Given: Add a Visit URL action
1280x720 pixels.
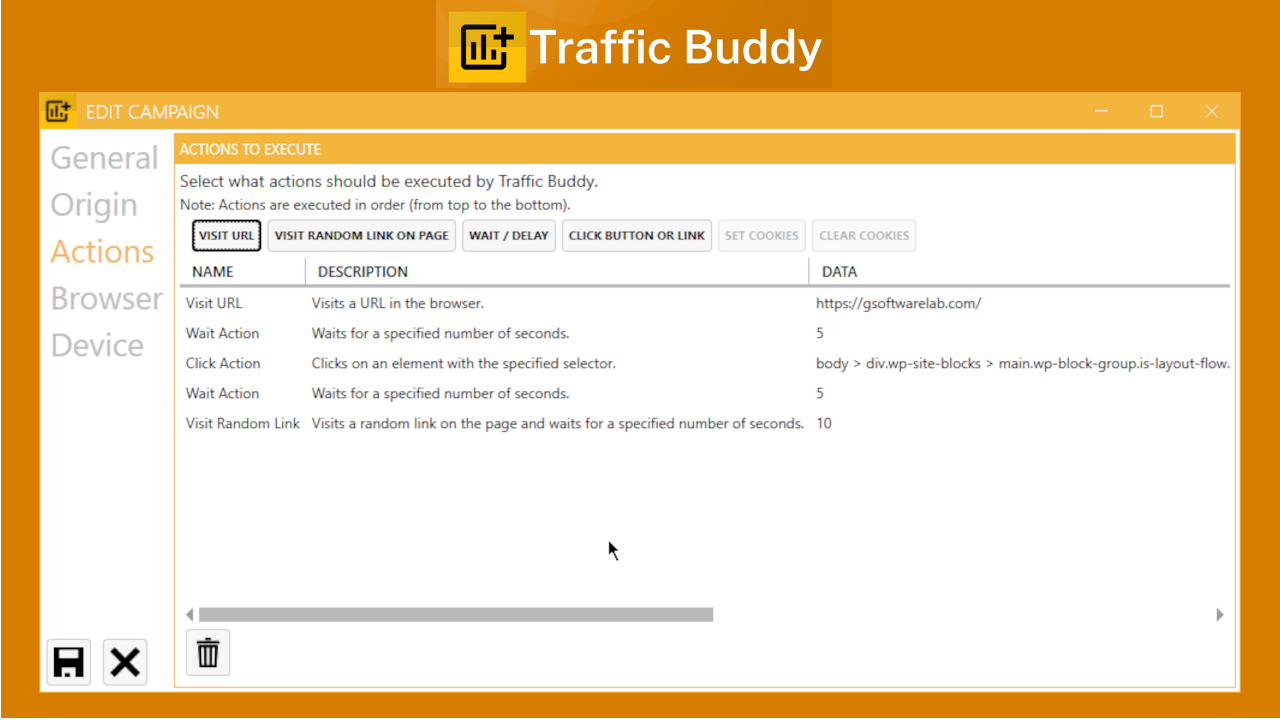Looking at the screenshot, I should [x=226, y=235].
